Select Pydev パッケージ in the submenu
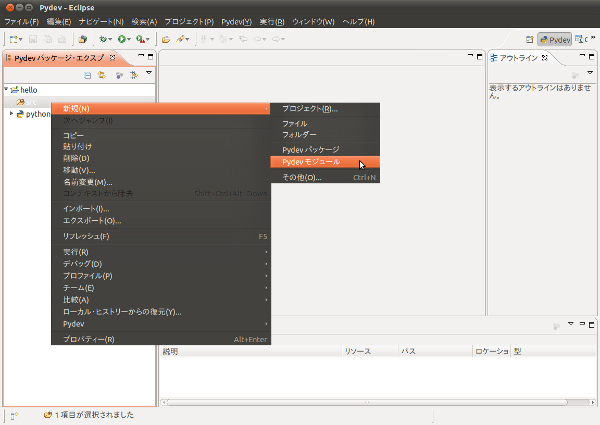 [x=325, y=150]
